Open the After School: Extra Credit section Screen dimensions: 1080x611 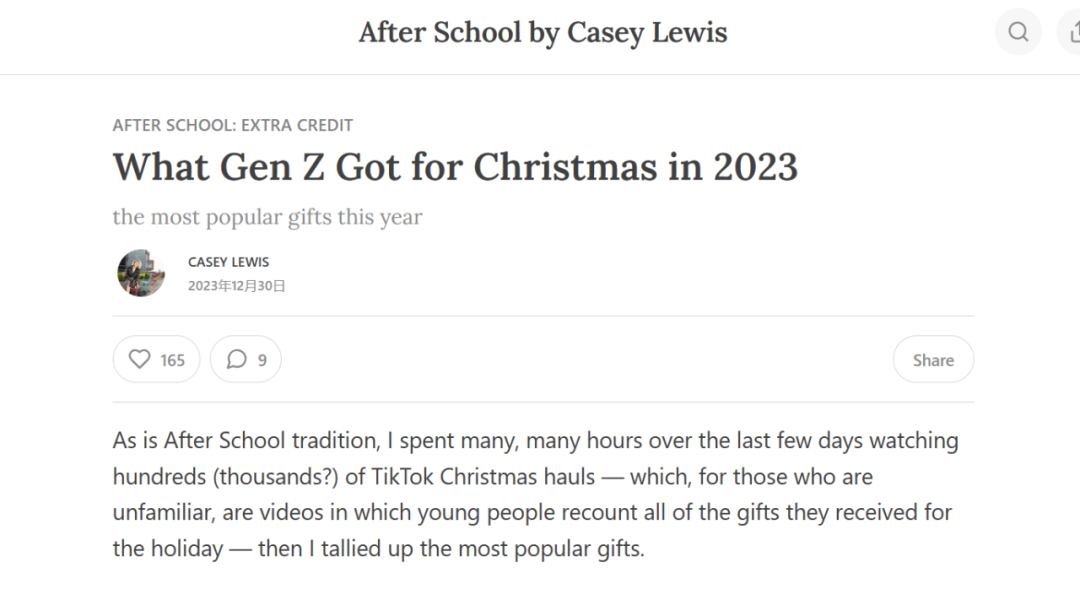[x=233, y=125]
